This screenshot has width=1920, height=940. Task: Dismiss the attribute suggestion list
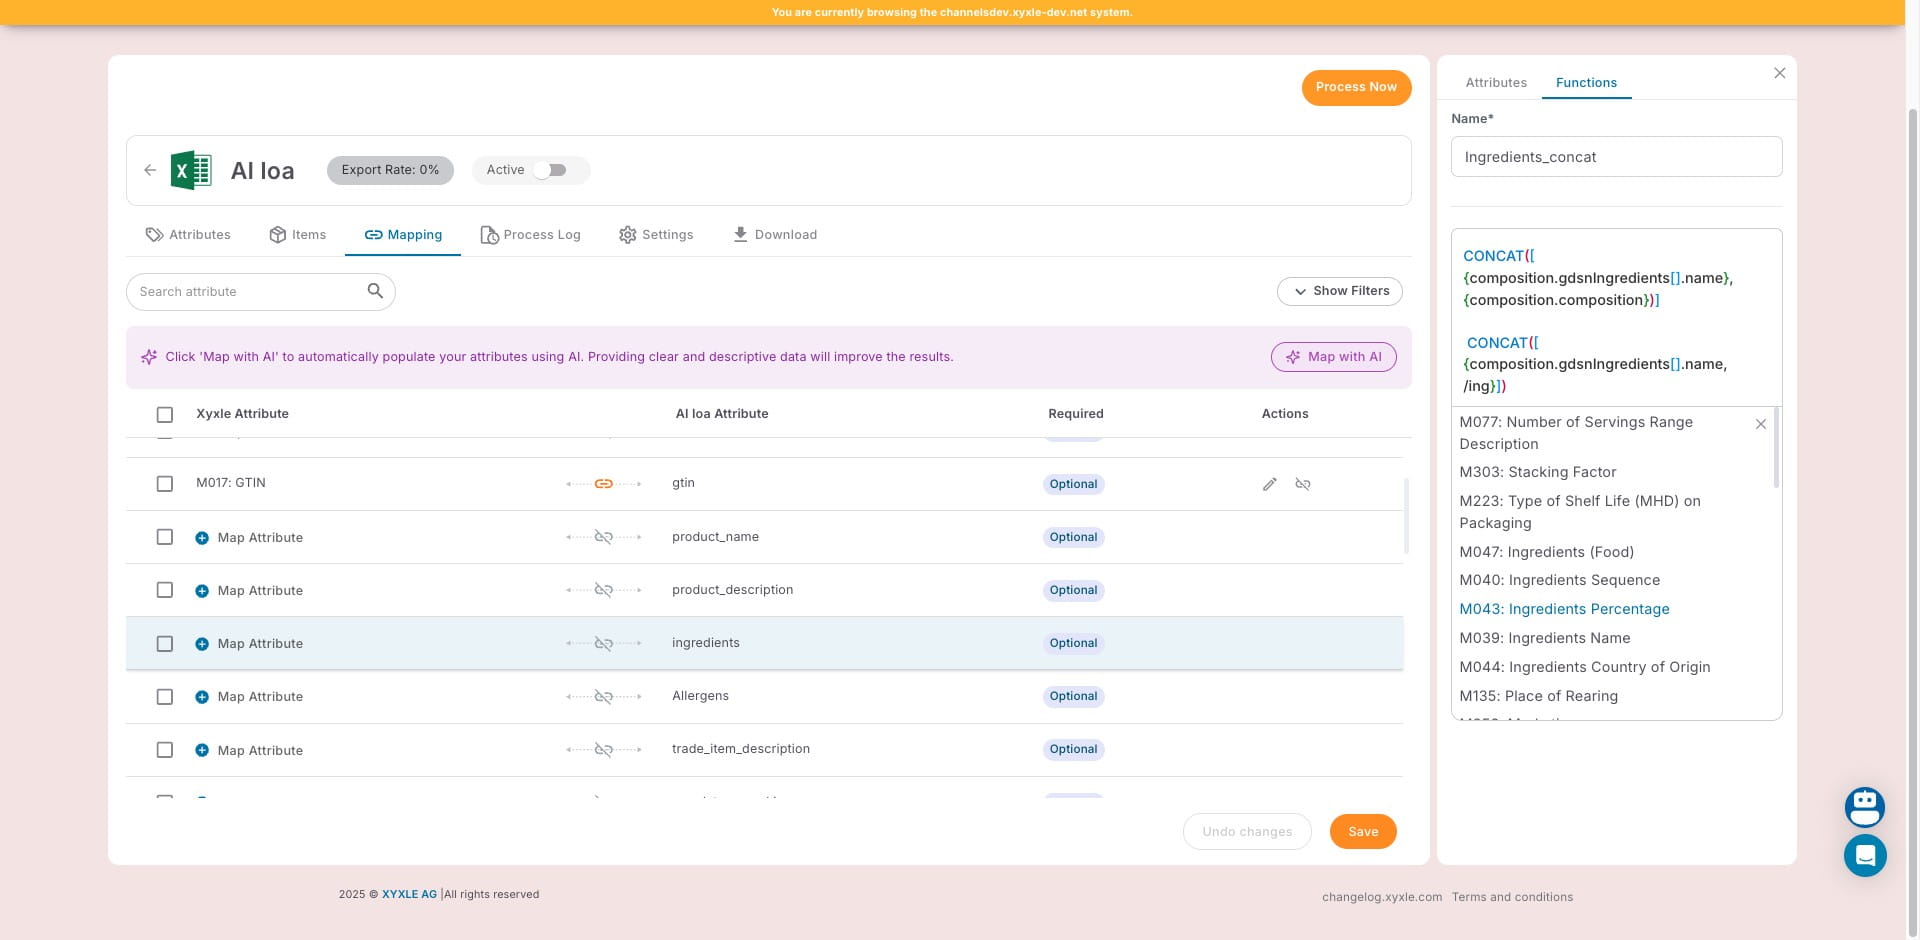pos(1760,424)
